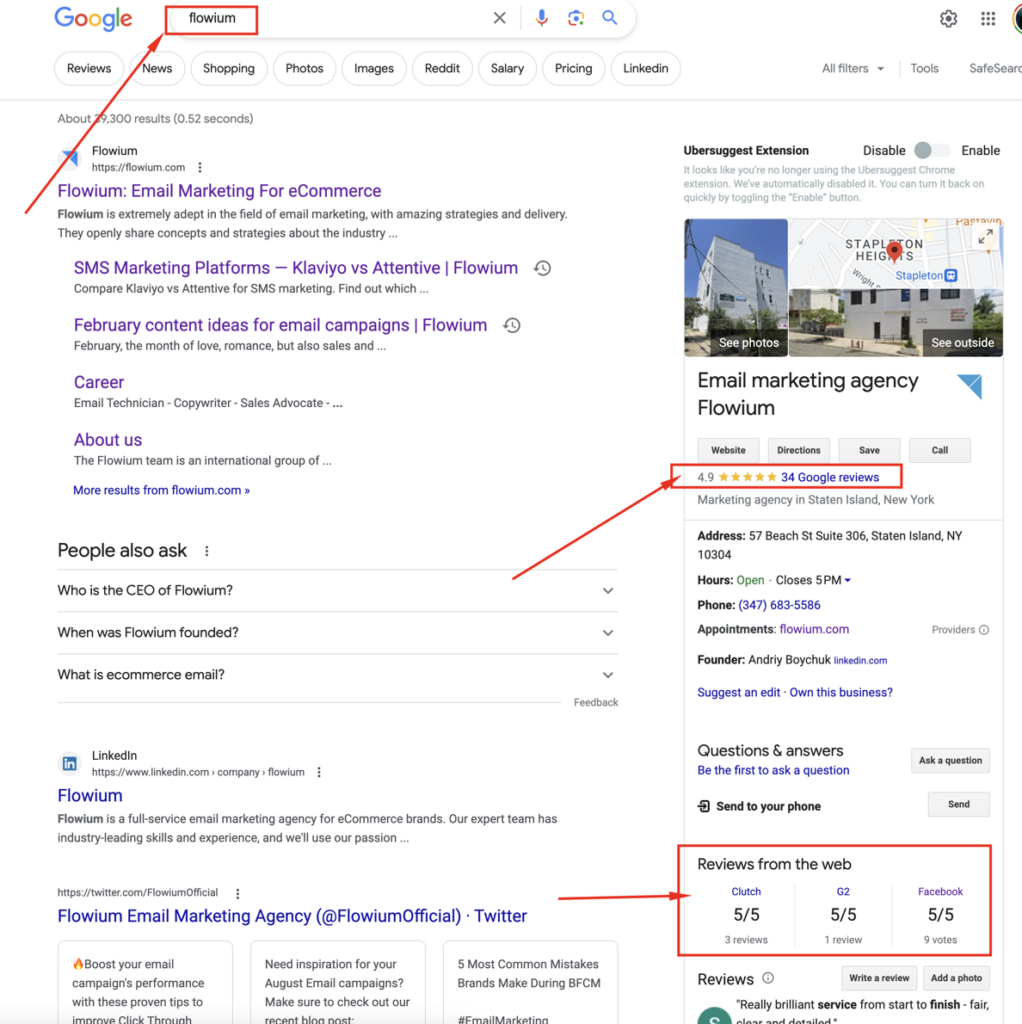Select the Images filter chip

(x=374, y=69)
